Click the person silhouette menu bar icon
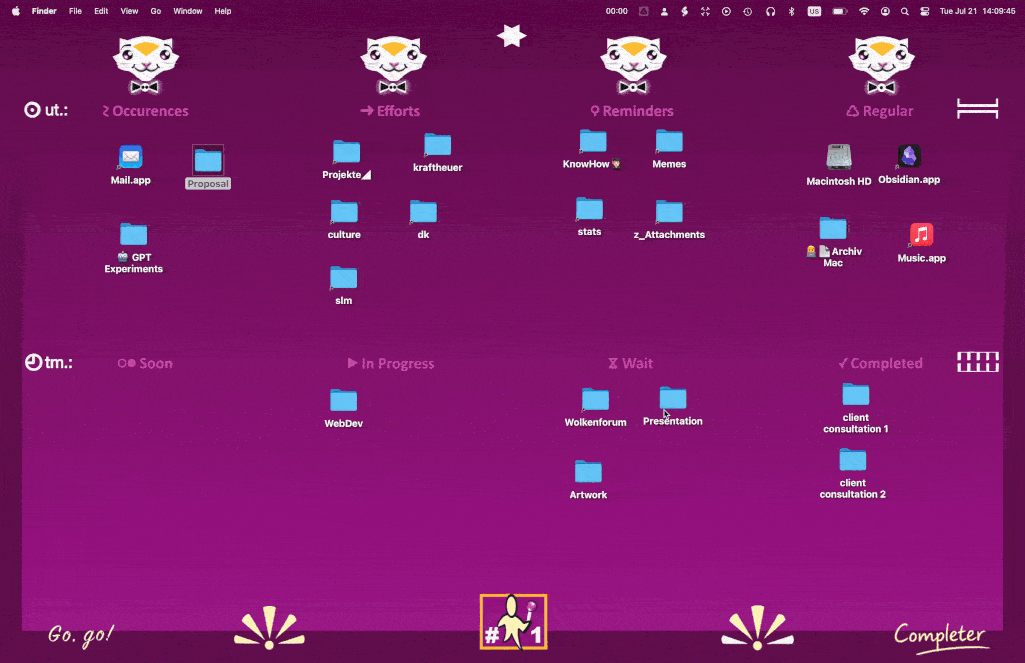1025x663 pixels. click(x=664, y=11)
